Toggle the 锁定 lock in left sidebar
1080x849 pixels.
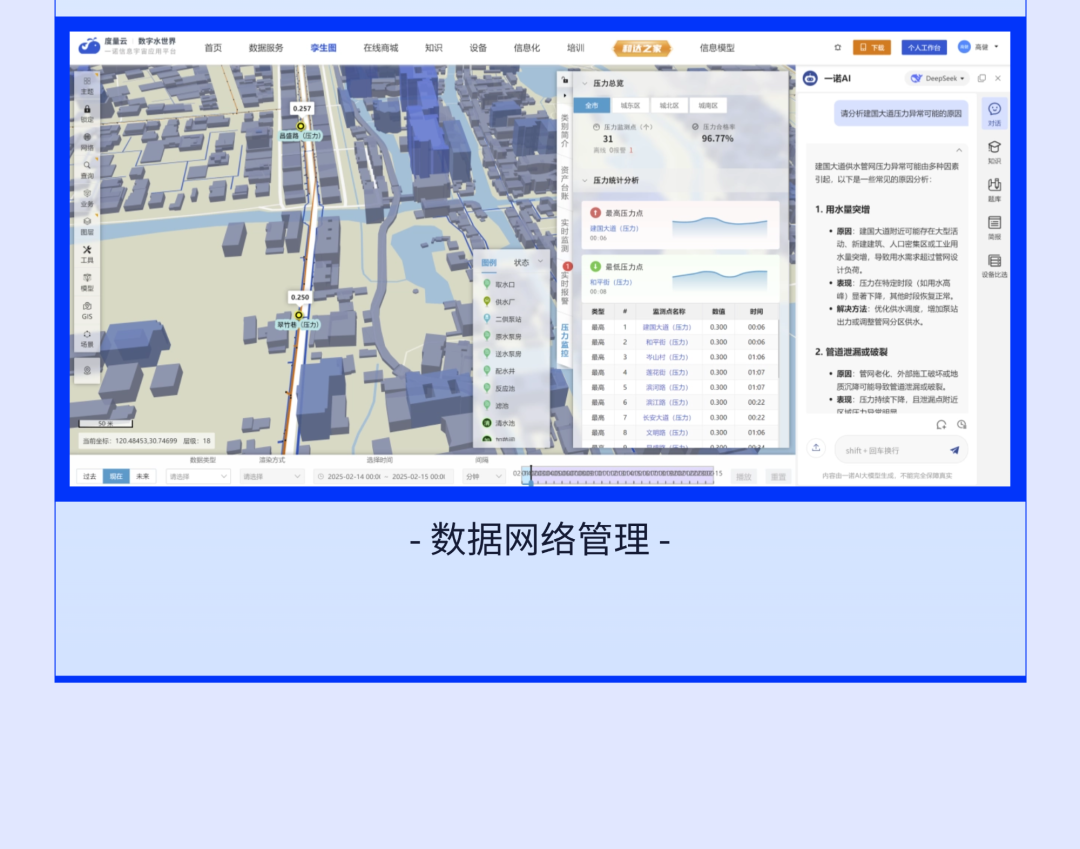pos(87,112)
